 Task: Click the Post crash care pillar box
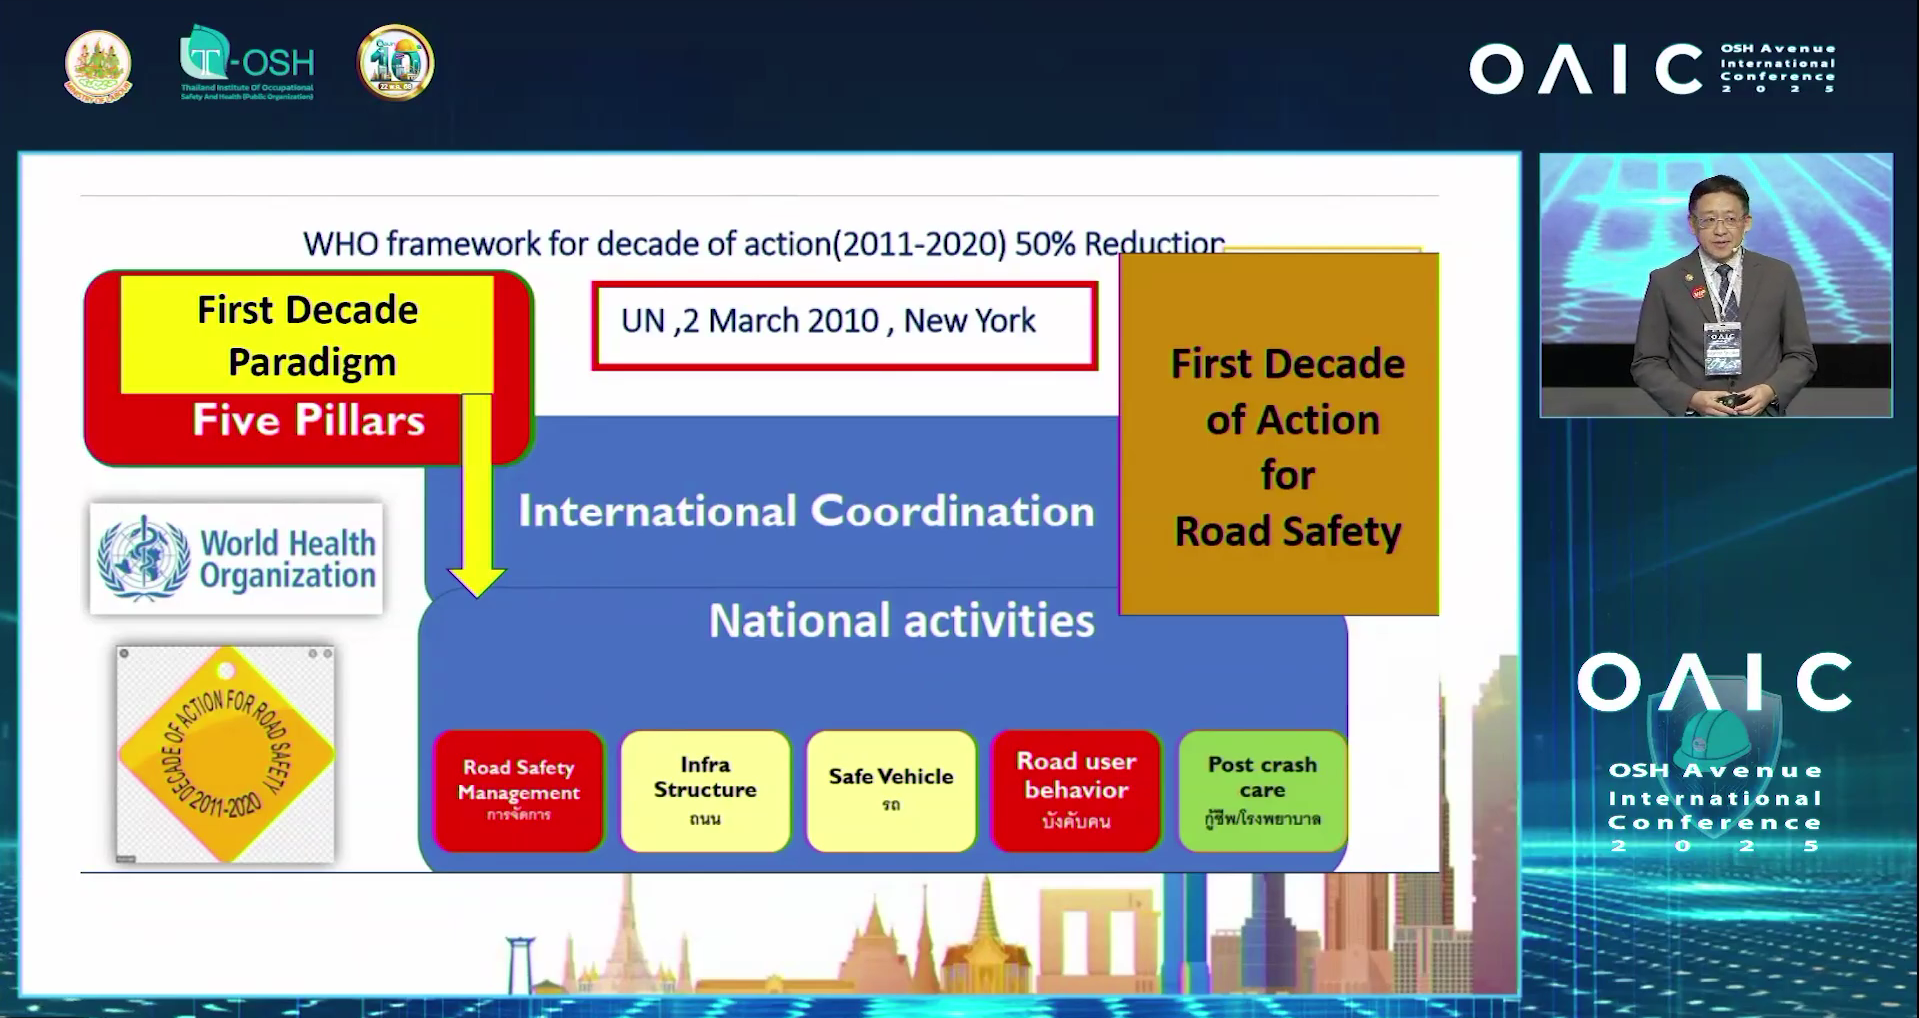(x=1262, y=791)
